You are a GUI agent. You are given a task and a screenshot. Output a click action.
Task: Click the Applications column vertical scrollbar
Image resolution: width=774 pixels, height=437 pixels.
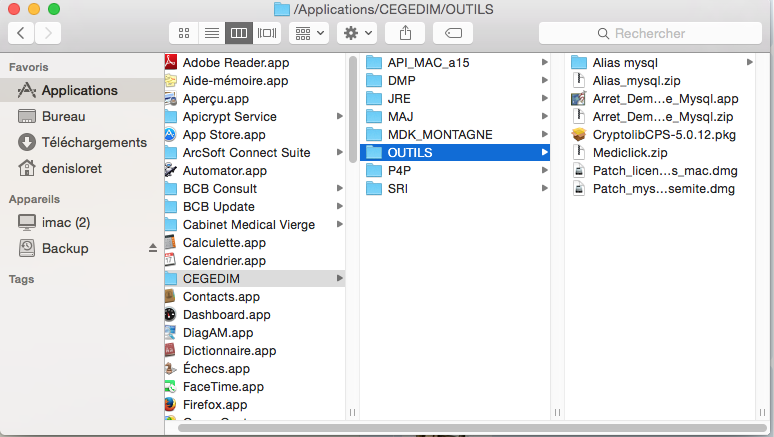click(x=352, y=109)
